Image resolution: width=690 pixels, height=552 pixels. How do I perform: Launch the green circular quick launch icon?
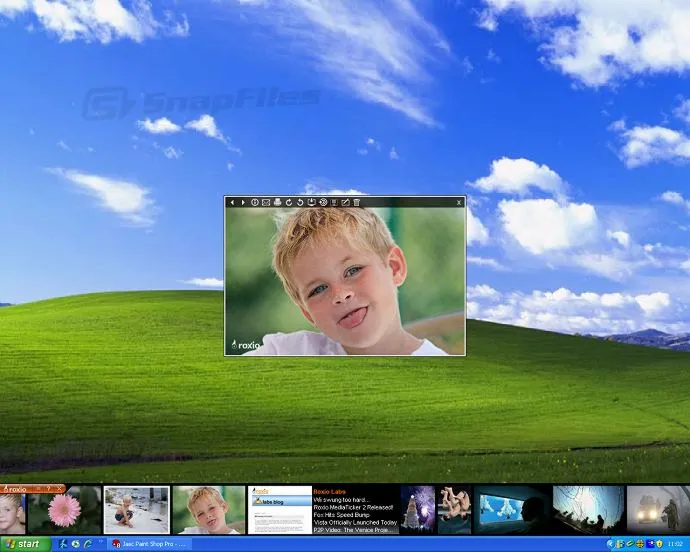coord(76,544)
